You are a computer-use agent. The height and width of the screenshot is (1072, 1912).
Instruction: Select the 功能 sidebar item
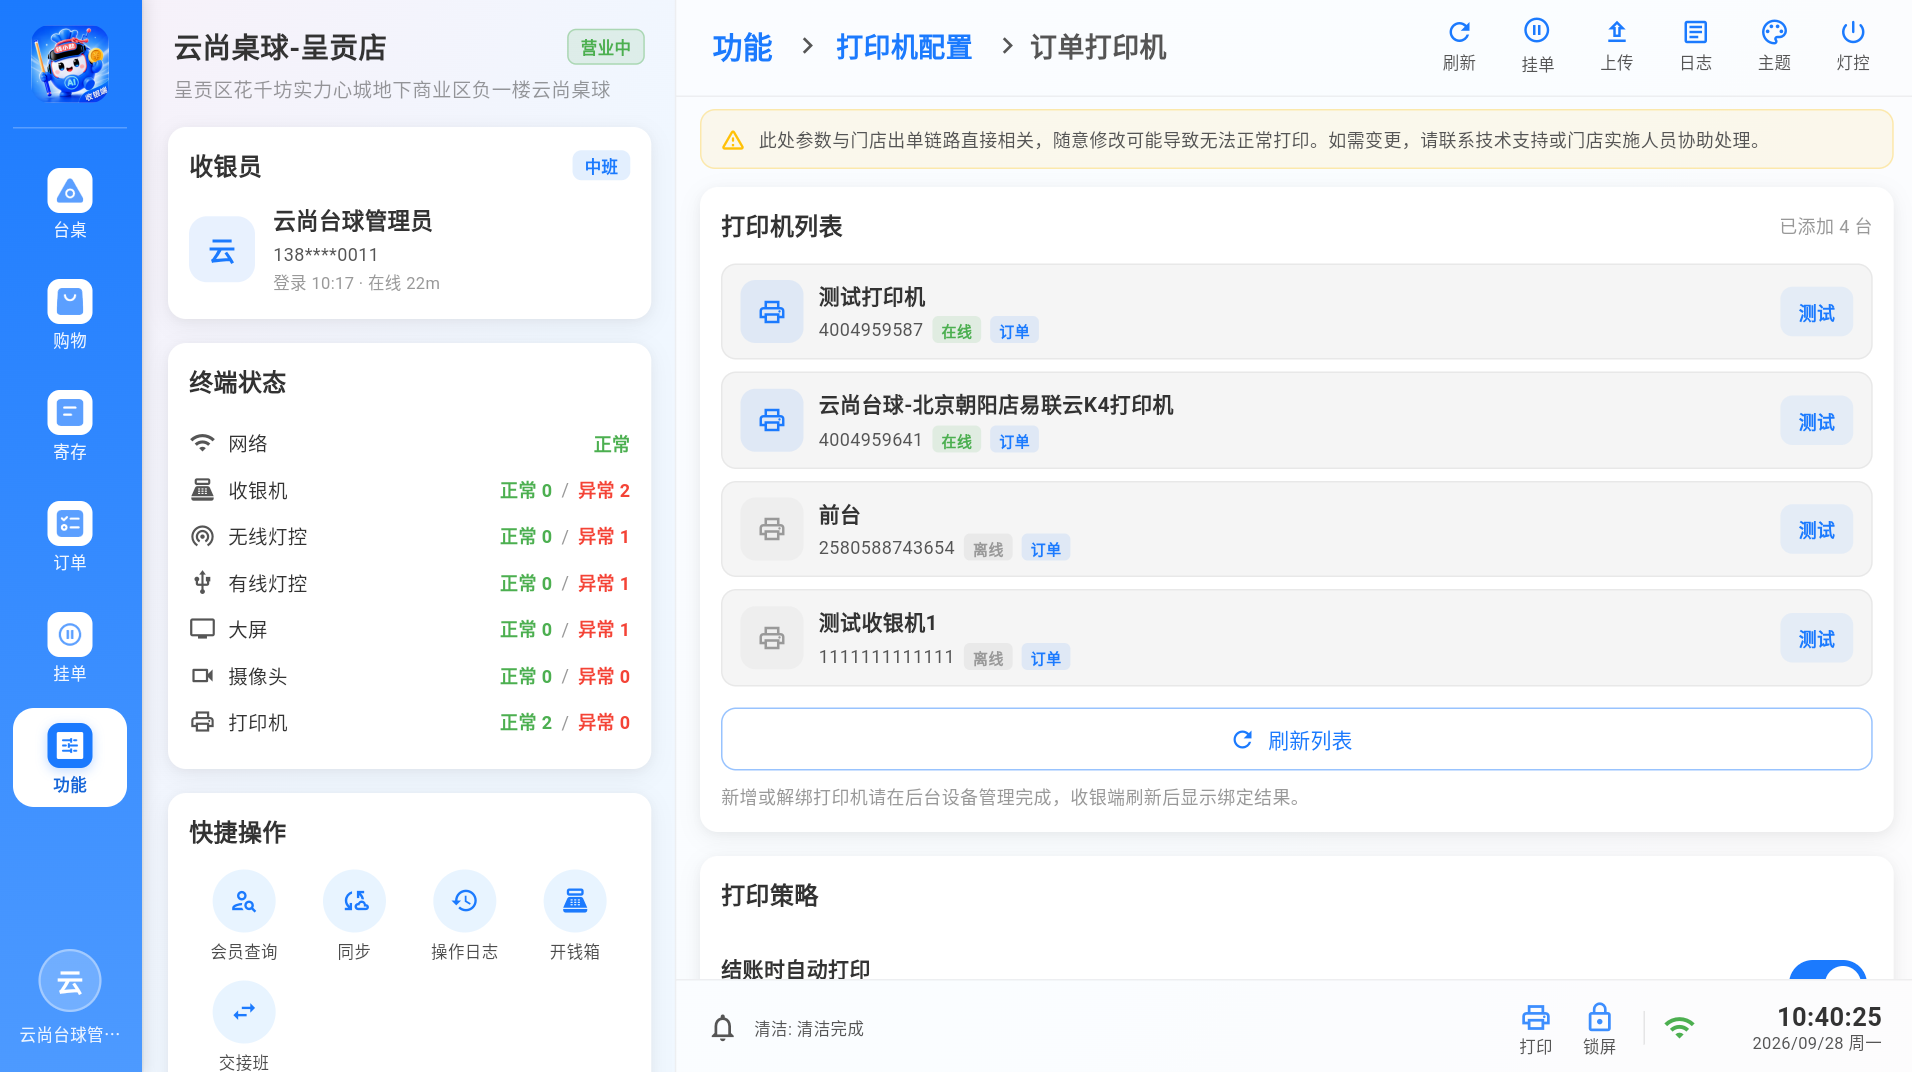pyautogui.click(x=69, y=758)
